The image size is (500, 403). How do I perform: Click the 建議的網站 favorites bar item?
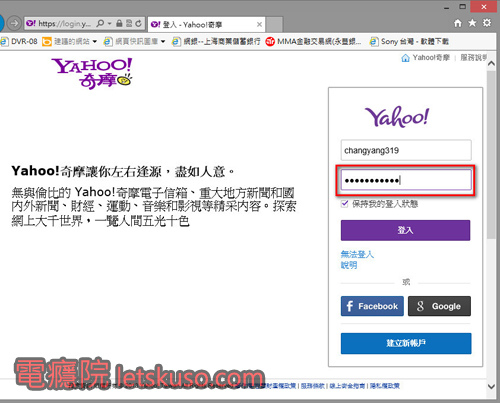(66, 42)
